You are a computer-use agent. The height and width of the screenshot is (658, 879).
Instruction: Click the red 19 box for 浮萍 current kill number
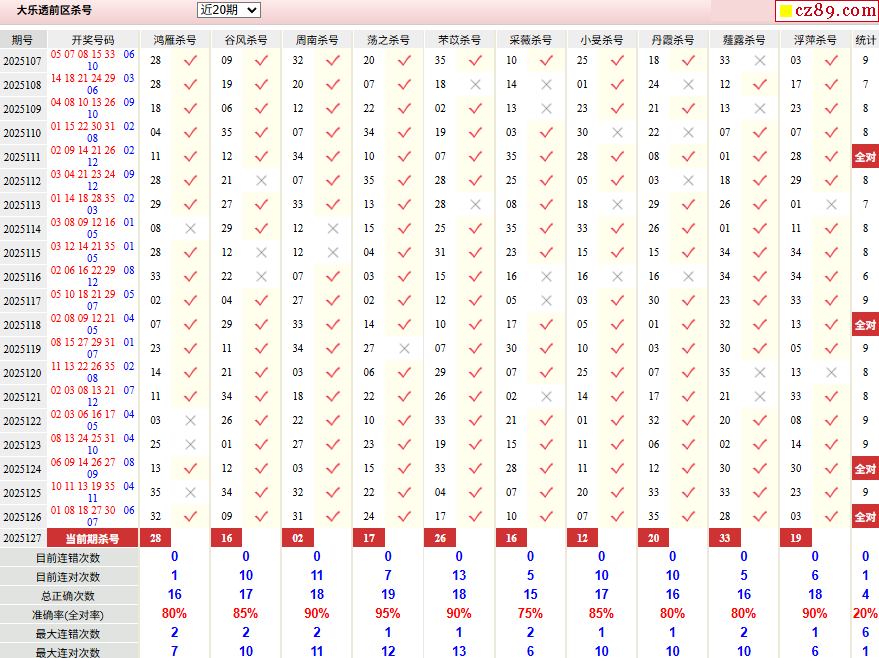click(796, 539)
